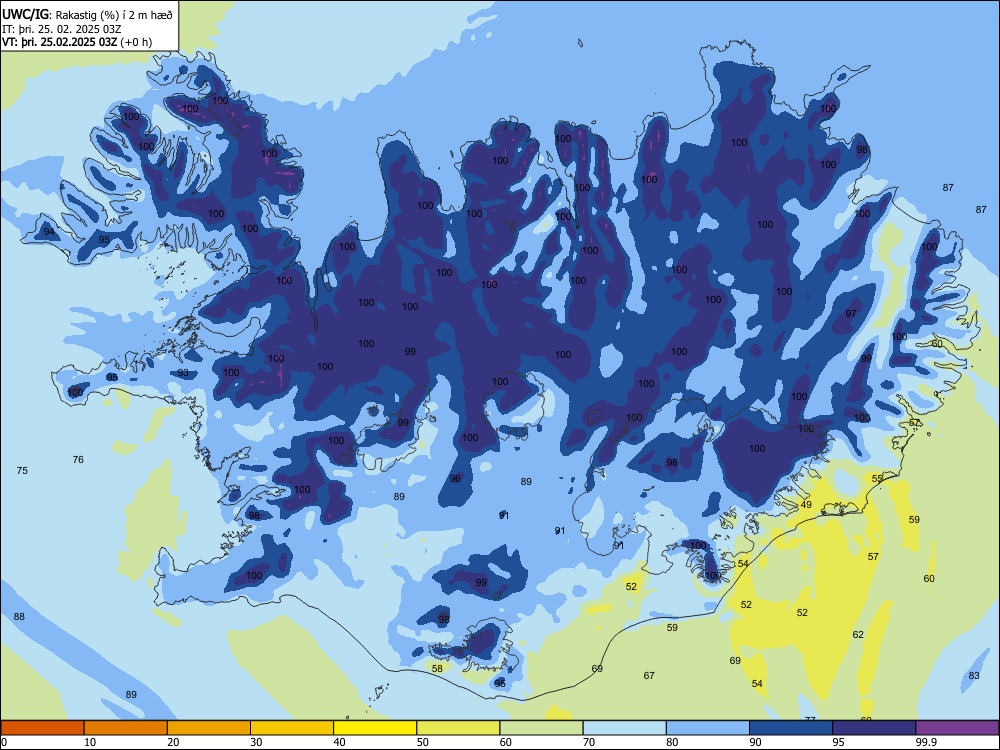Click the 0–10 dark orange legend swatch
The image size is (1000, 750).
click(42, 728)
